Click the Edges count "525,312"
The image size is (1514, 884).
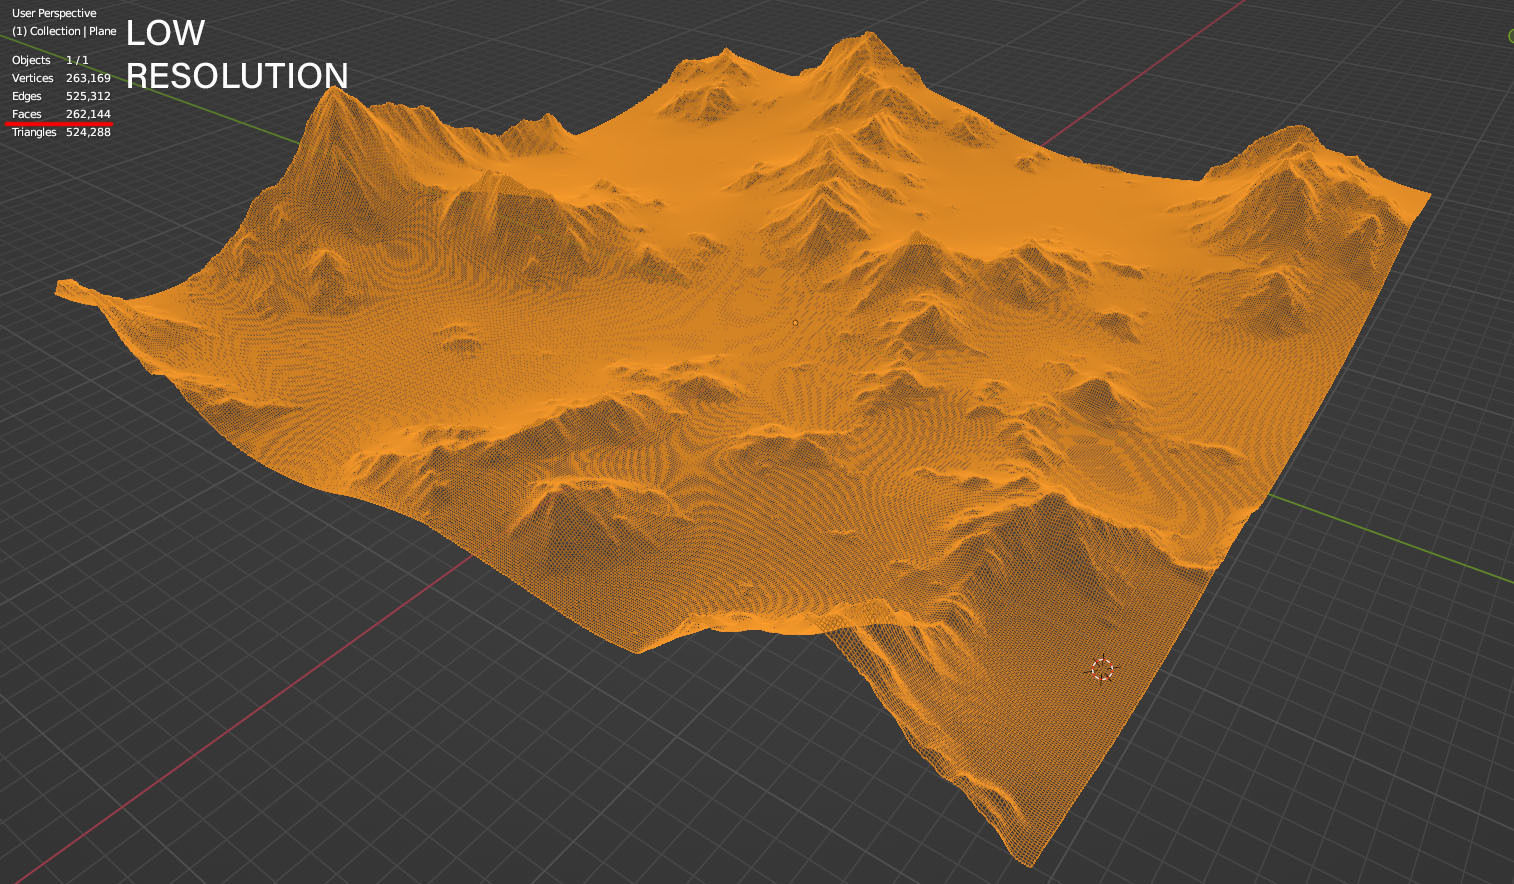88,96
